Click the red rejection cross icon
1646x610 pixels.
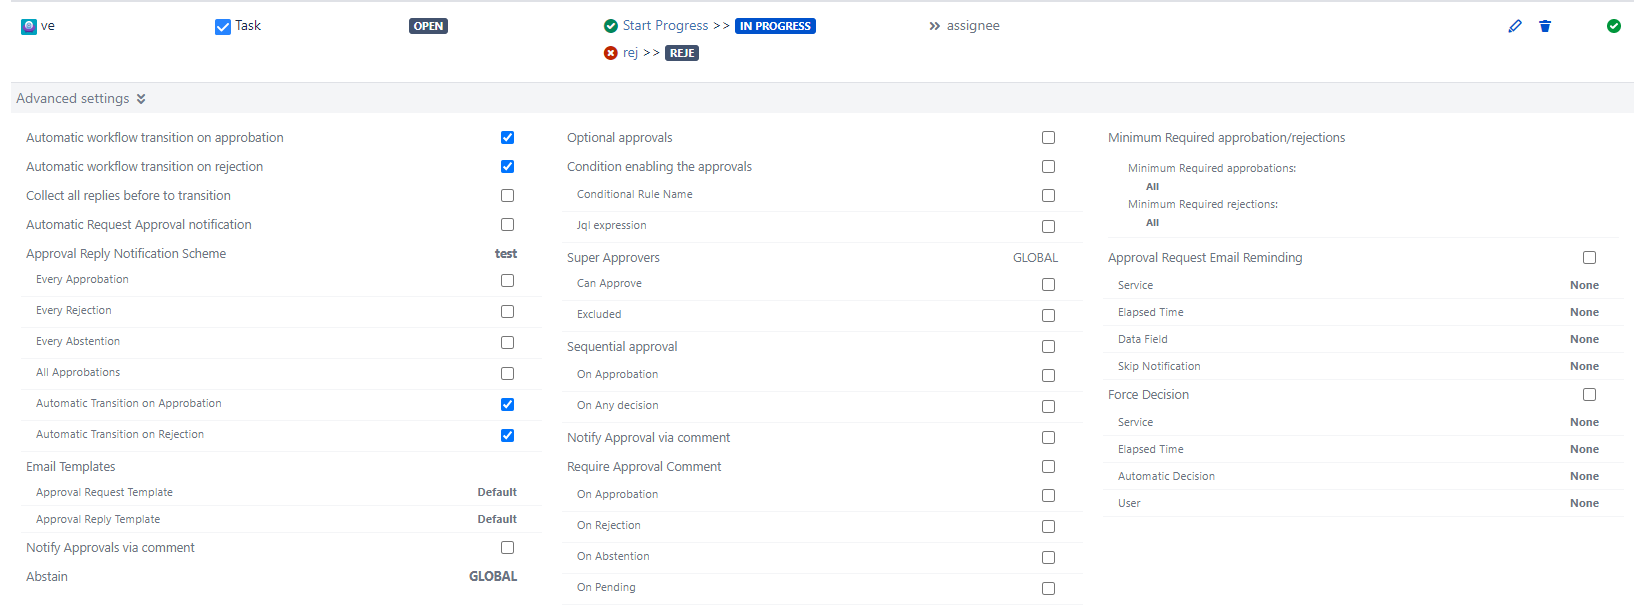[611, 53]
